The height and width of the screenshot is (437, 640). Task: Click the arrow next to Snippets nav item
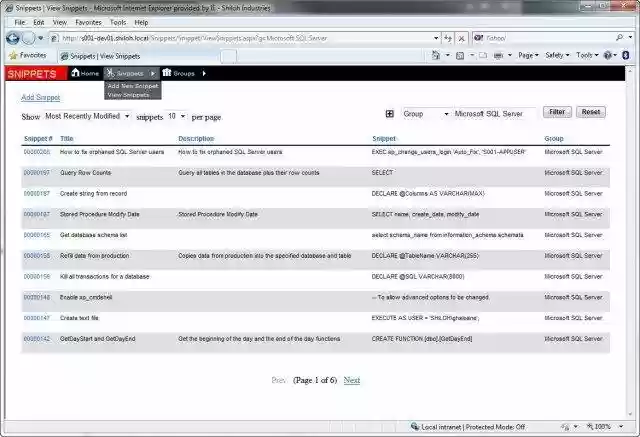point(153,74)
